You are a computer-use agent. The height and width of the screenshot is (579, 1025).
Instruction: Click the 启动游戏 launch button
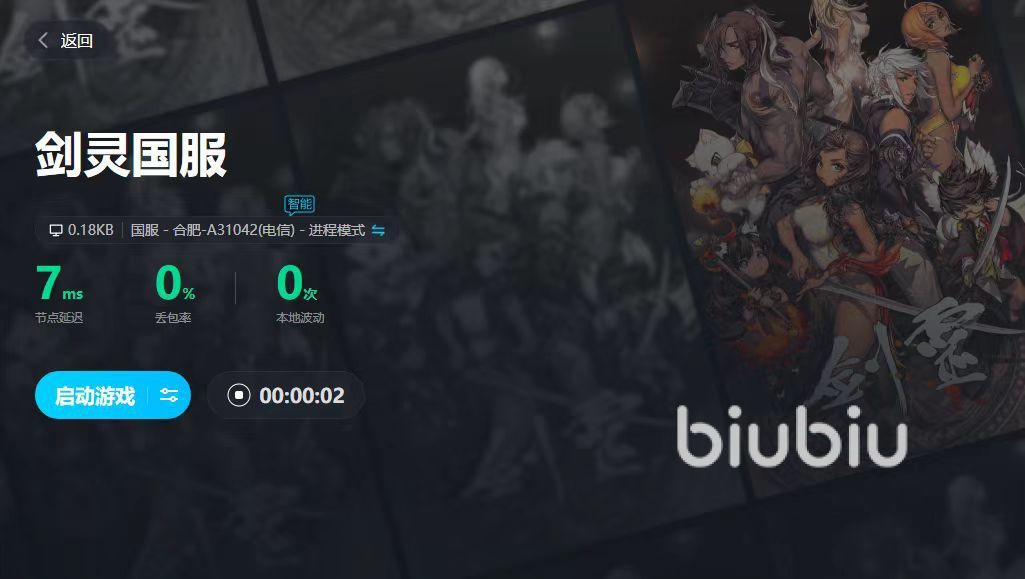(x=95, y=395)
